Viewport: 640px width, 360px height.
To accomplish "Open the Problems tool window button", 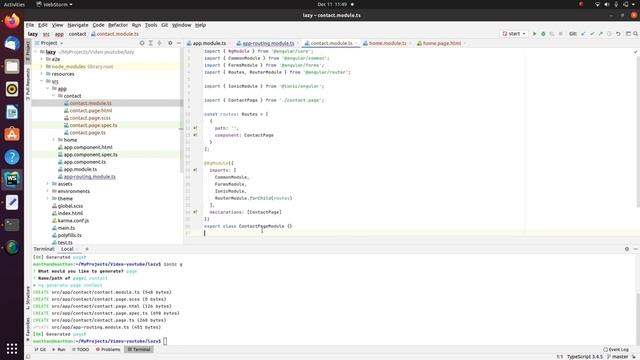I will point(108,349).
